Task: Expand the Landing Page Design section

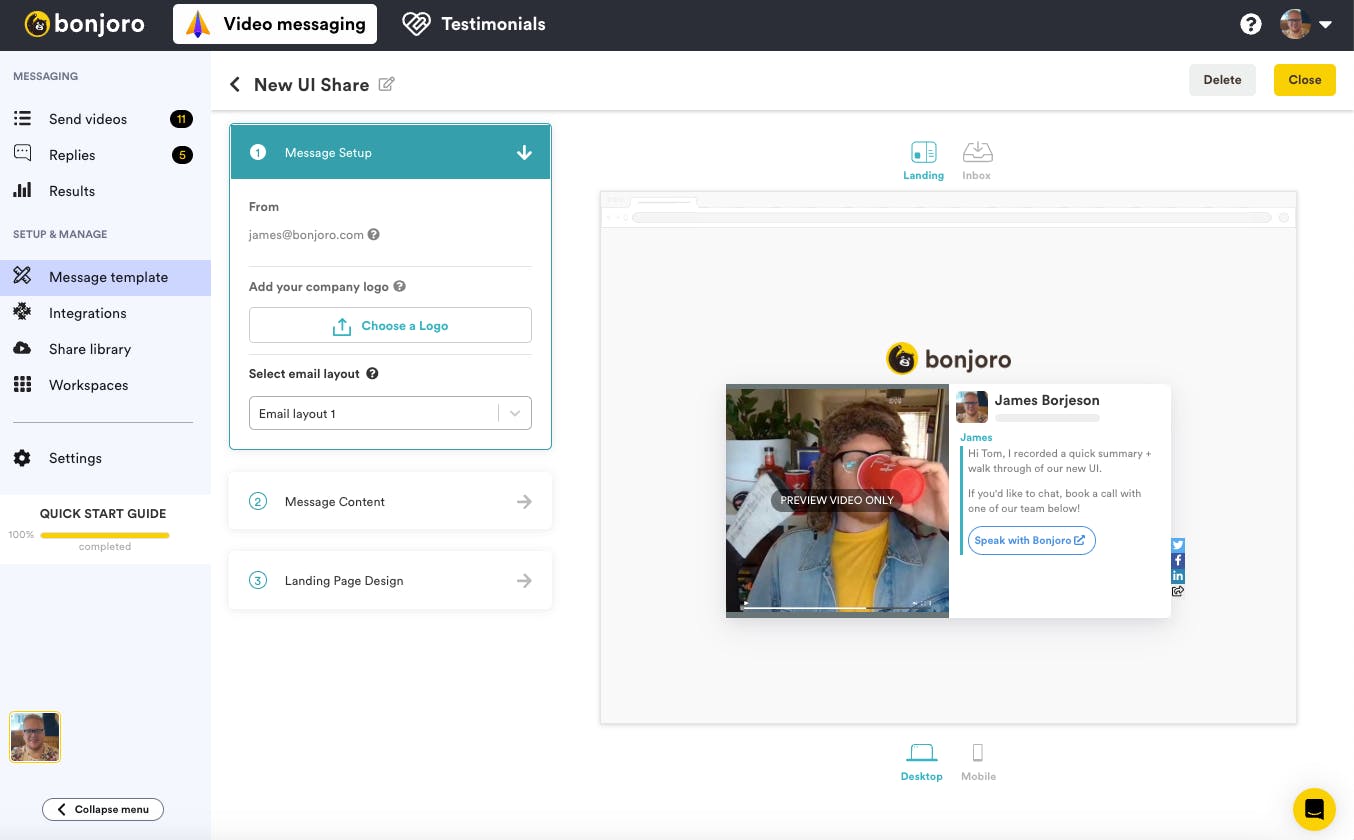Action: [390, 580]
